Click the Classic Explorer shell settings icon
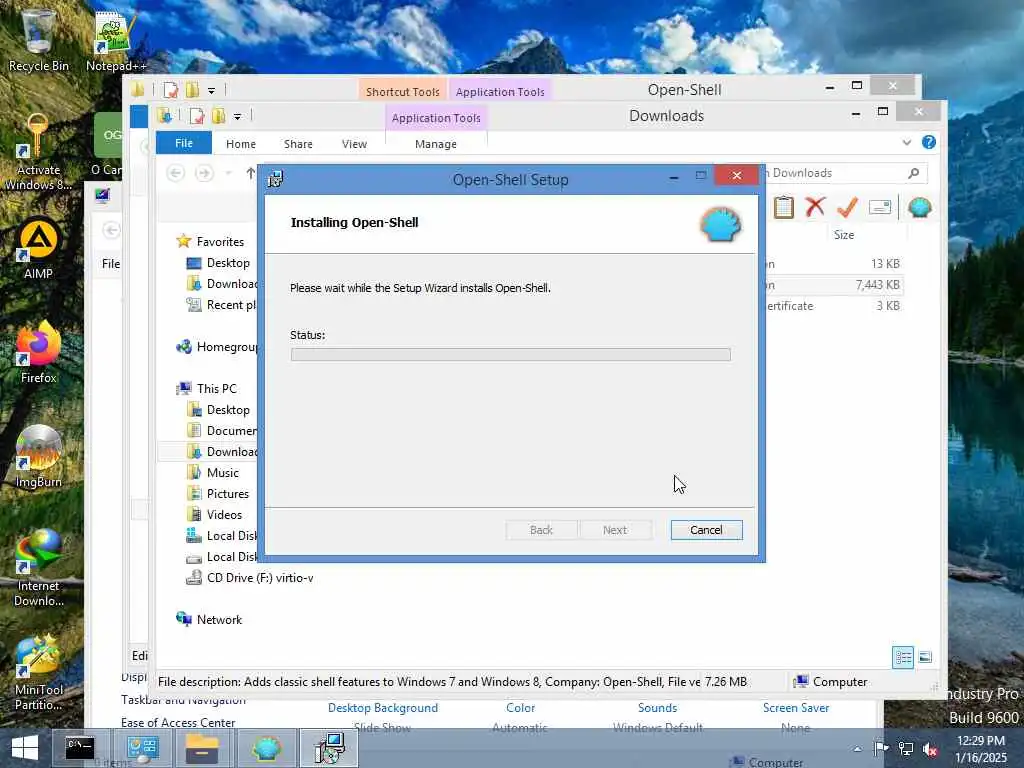1024x768 pixels. (x=919, y=208)
